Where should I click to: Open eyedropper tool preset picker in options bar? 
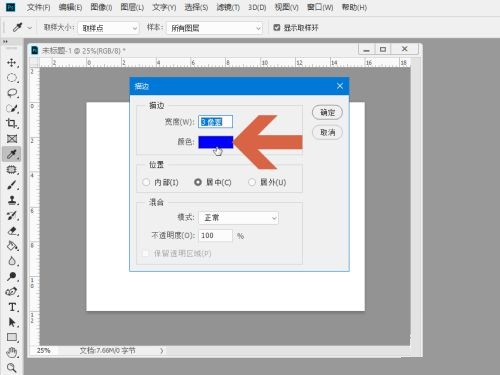(x=21, y=28)
